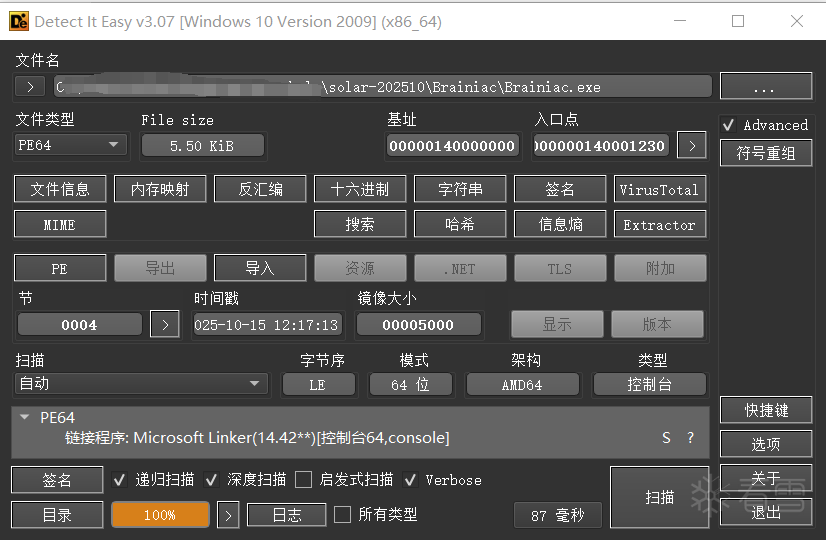
Task: Close the Detect It Easy window
Action: point(797,21)
